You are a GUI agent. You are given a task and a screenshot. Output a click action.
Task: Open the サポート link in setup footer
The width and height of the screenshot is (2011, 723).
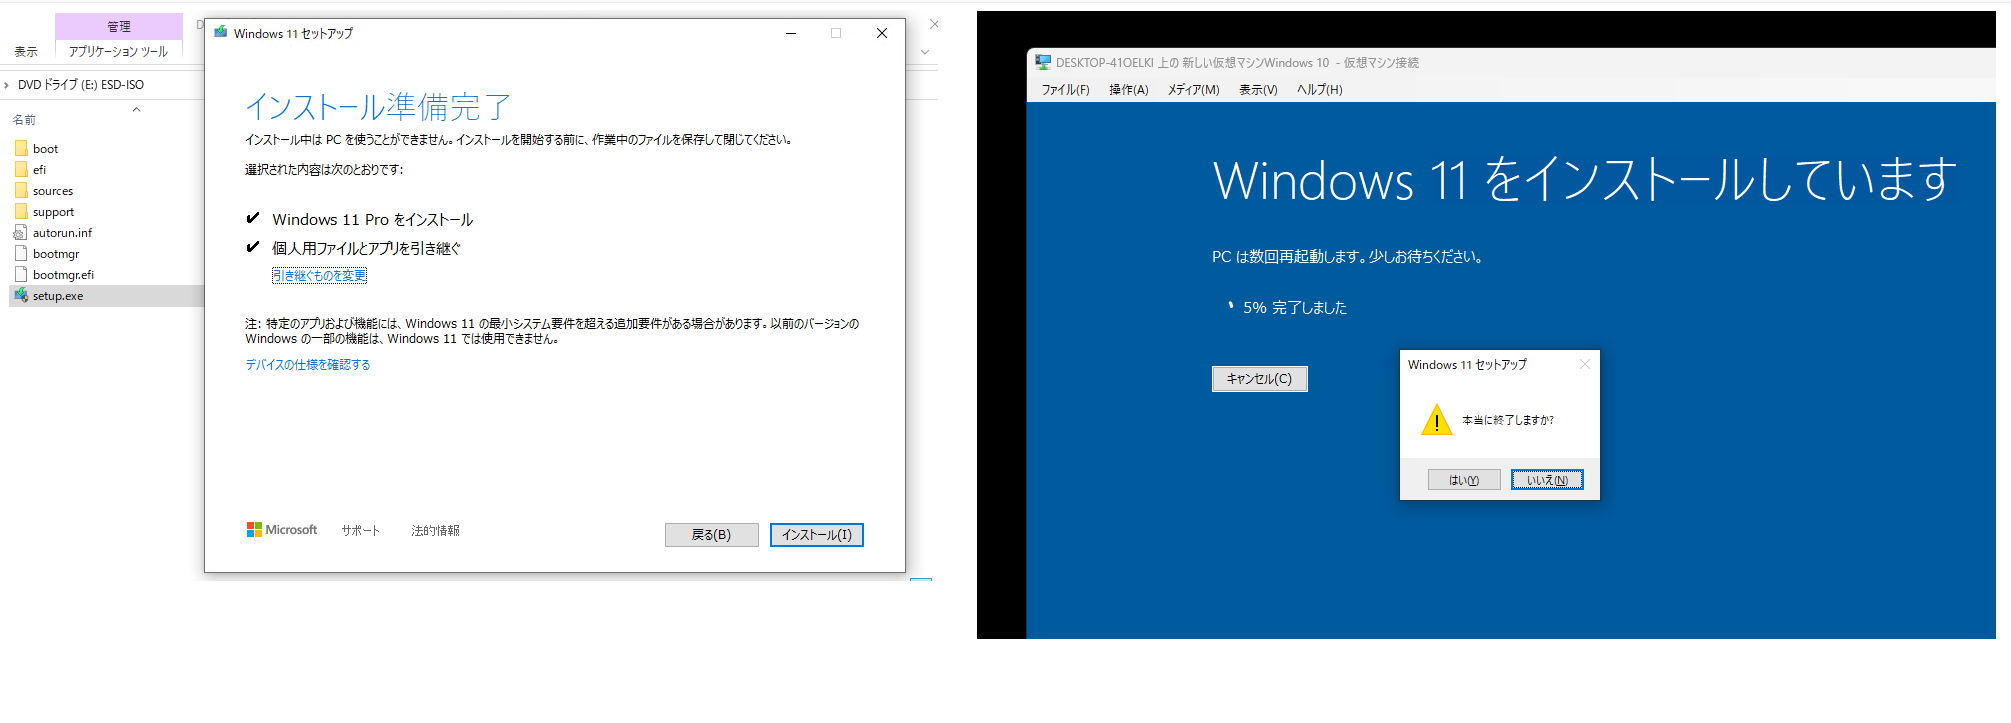click(360, 531)
